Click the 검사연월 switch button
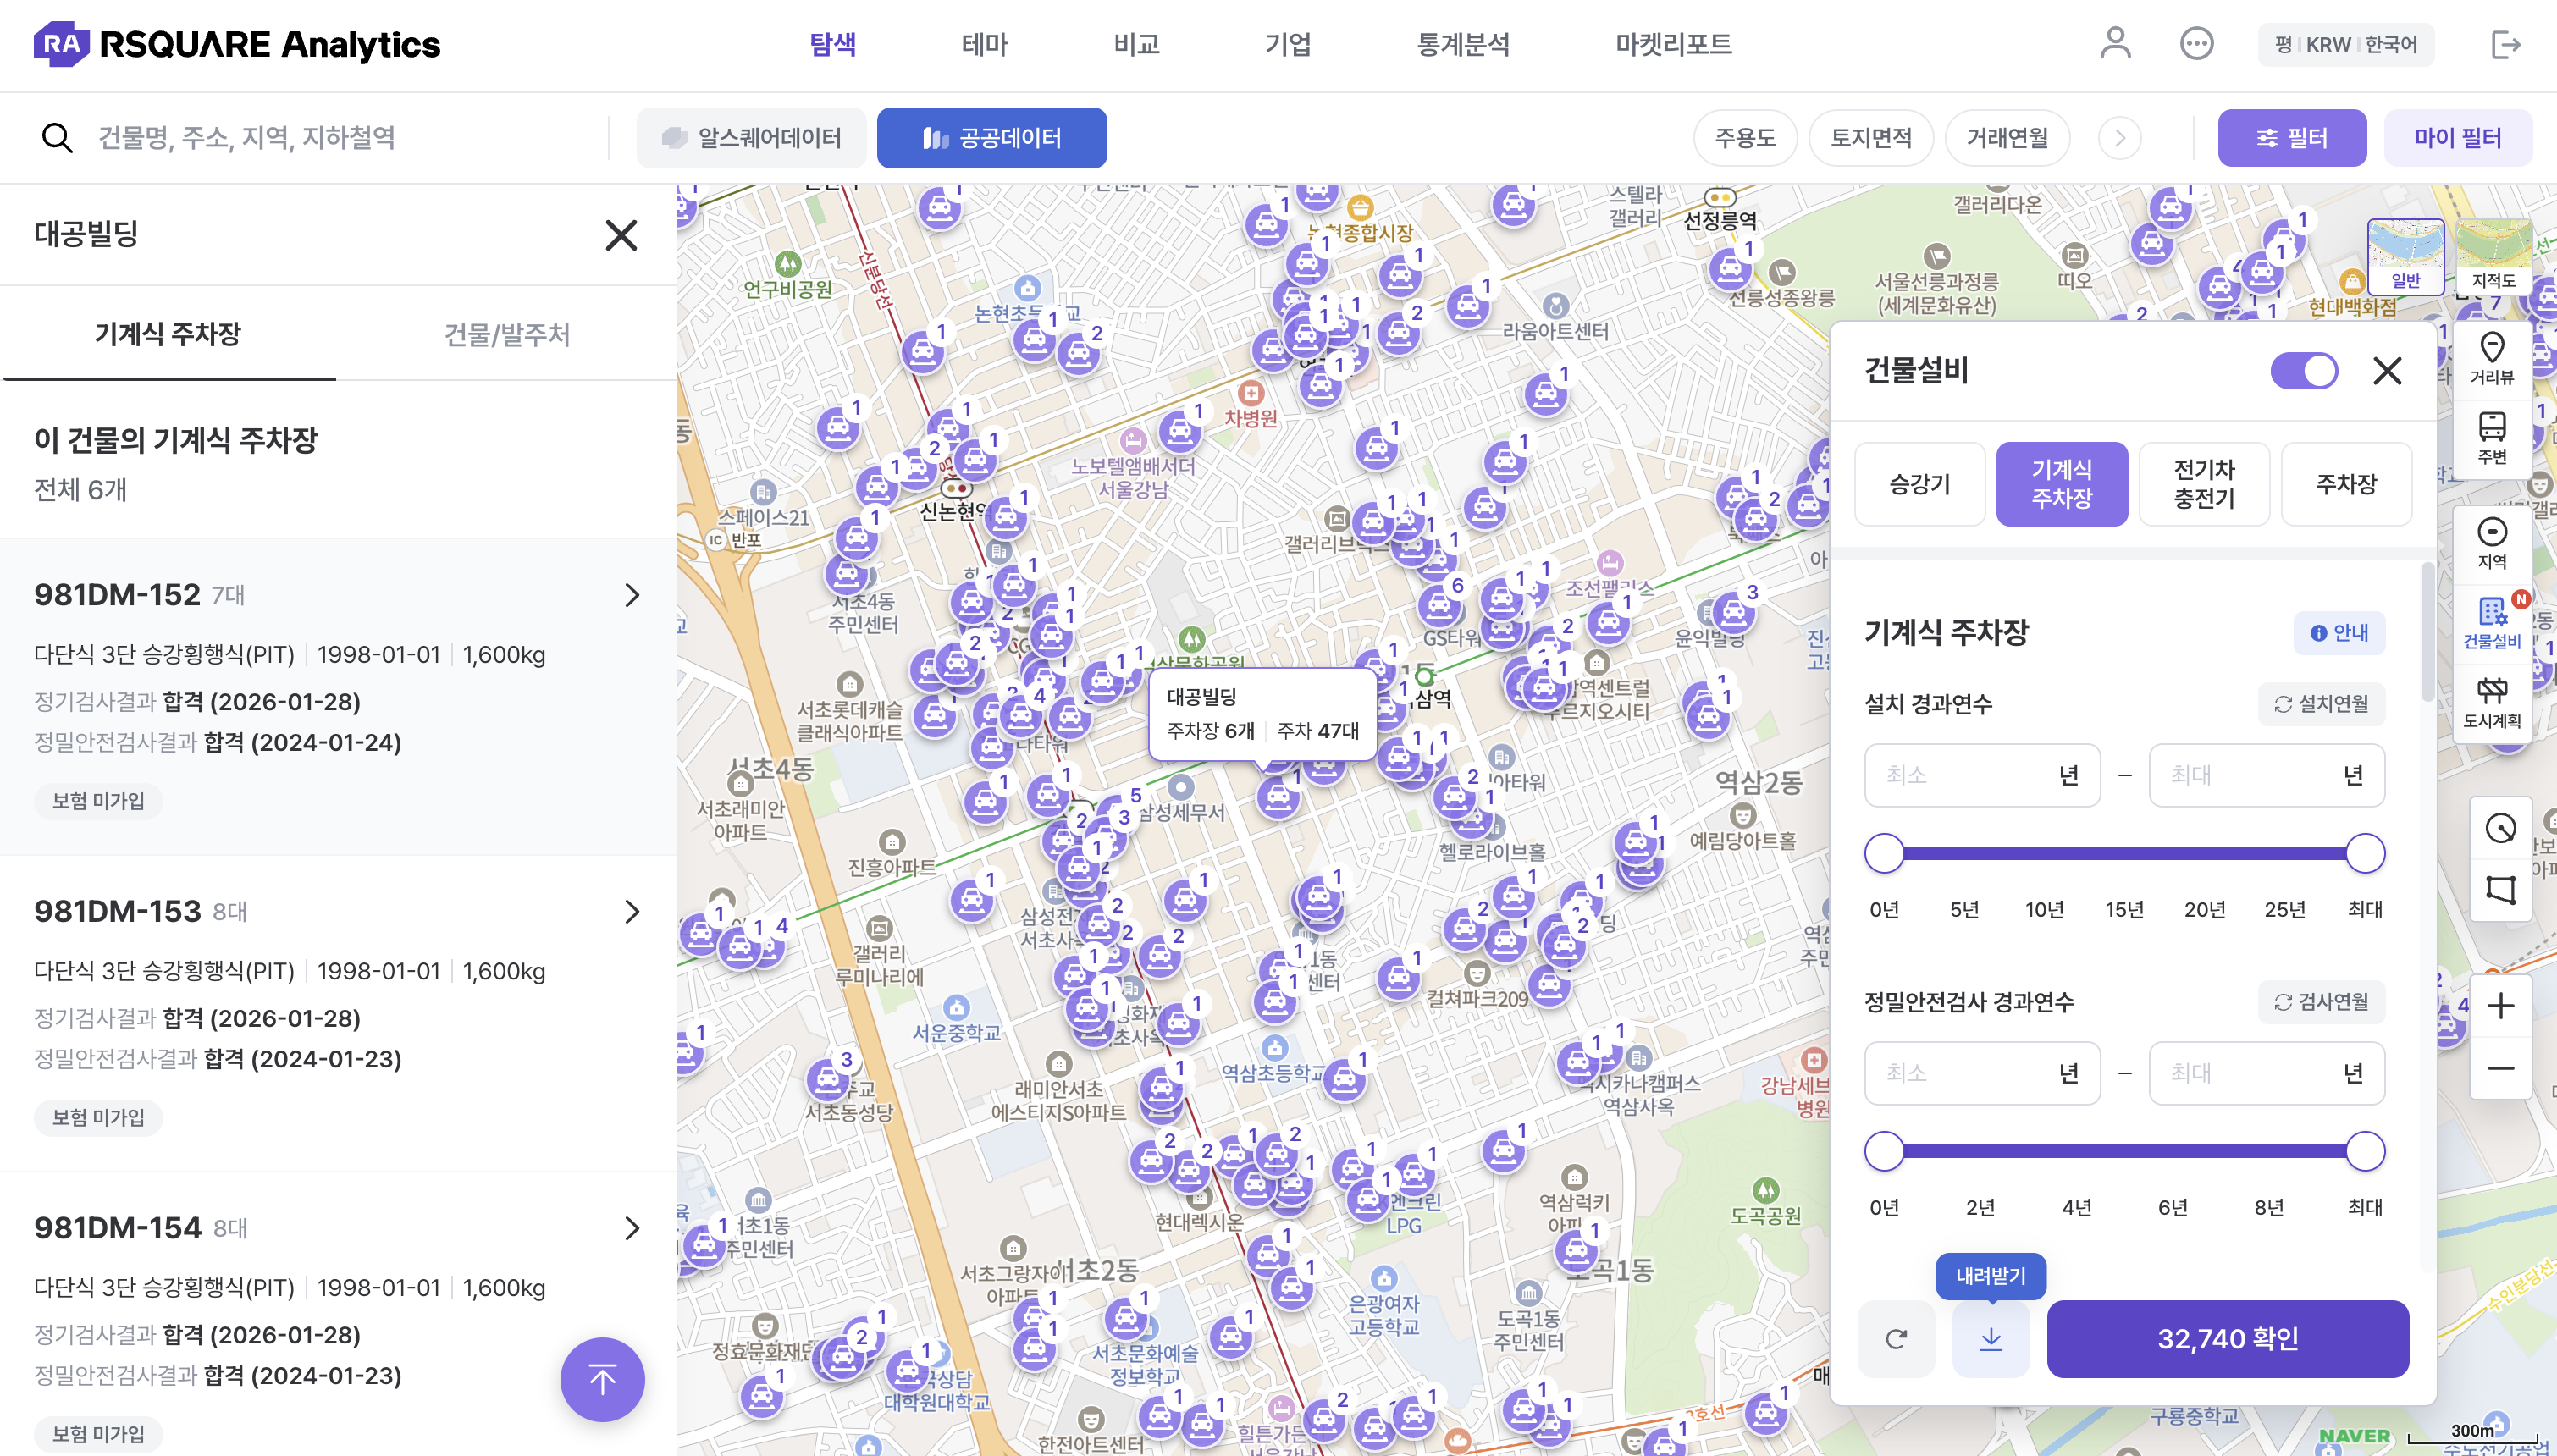2557x1456 pixels. point(2320,1002)
